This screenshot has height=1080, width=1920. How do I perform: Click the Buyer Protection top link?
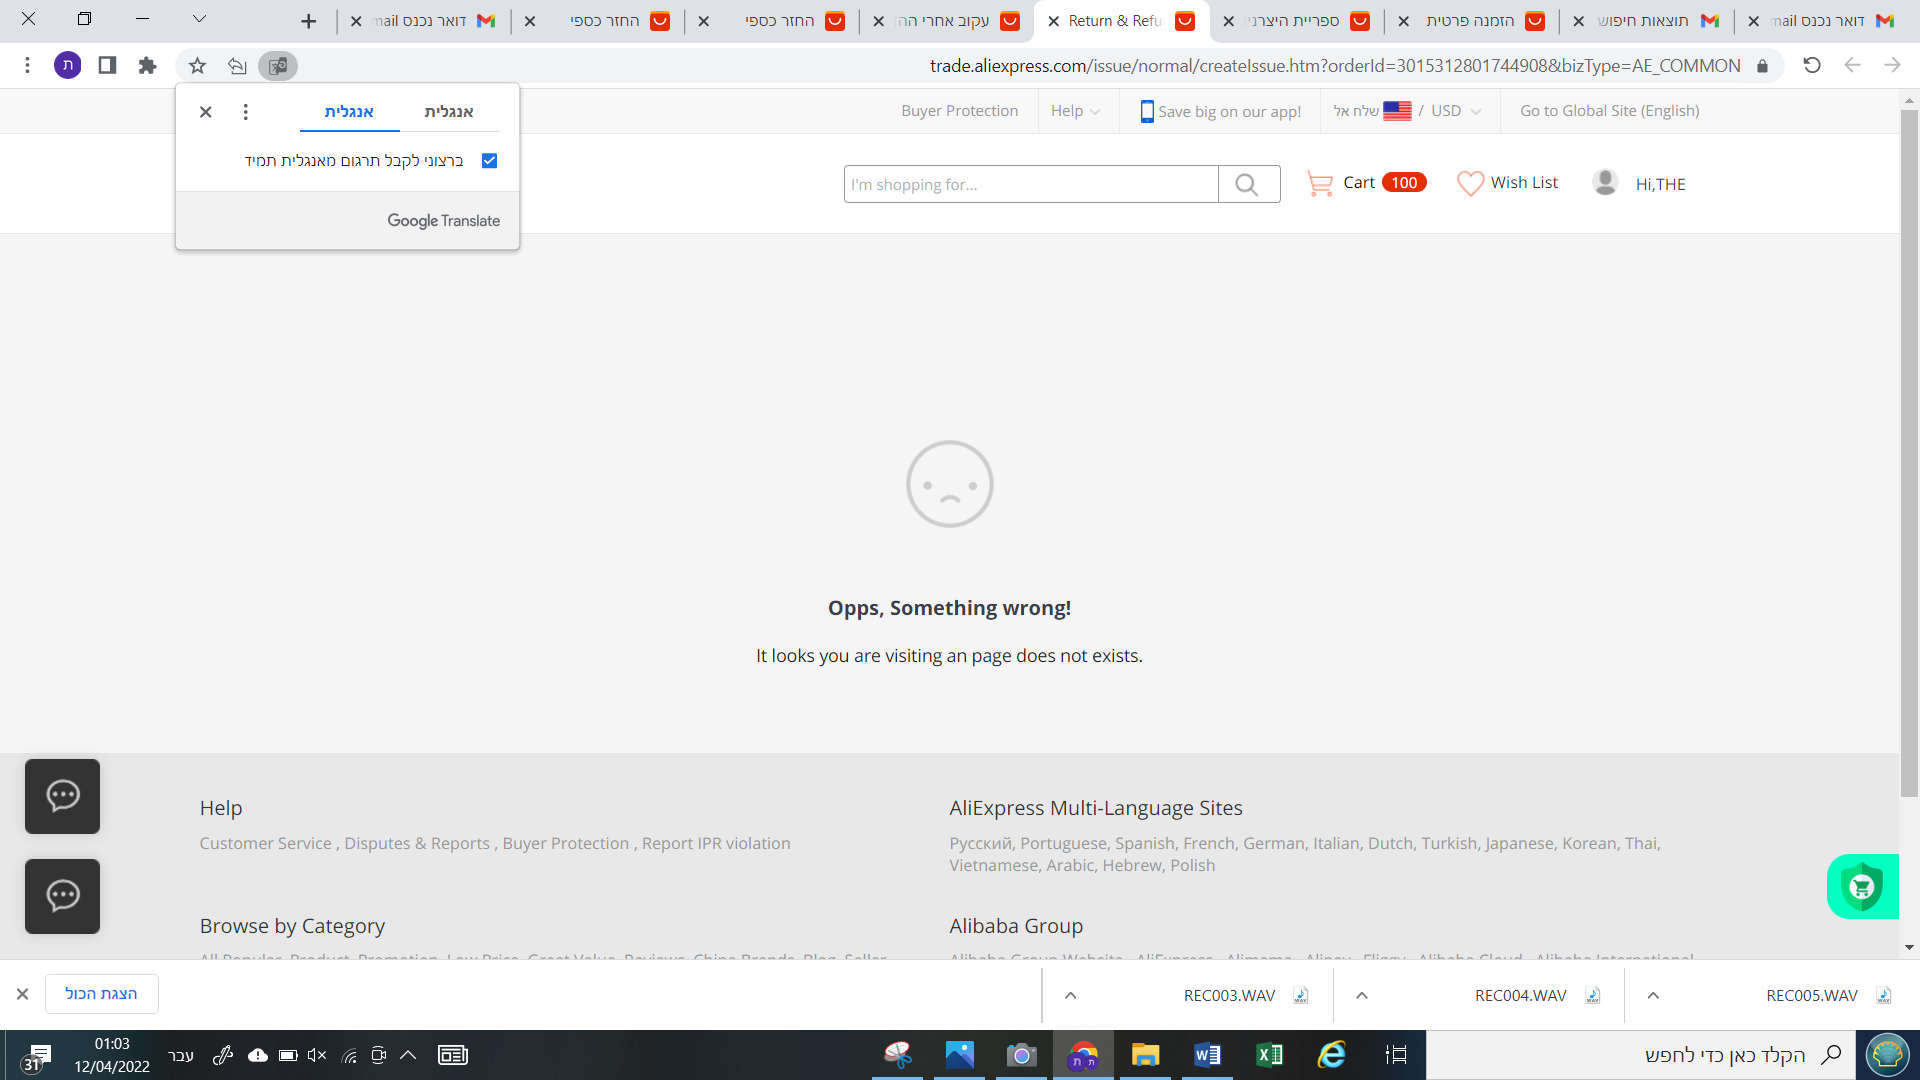959,111
